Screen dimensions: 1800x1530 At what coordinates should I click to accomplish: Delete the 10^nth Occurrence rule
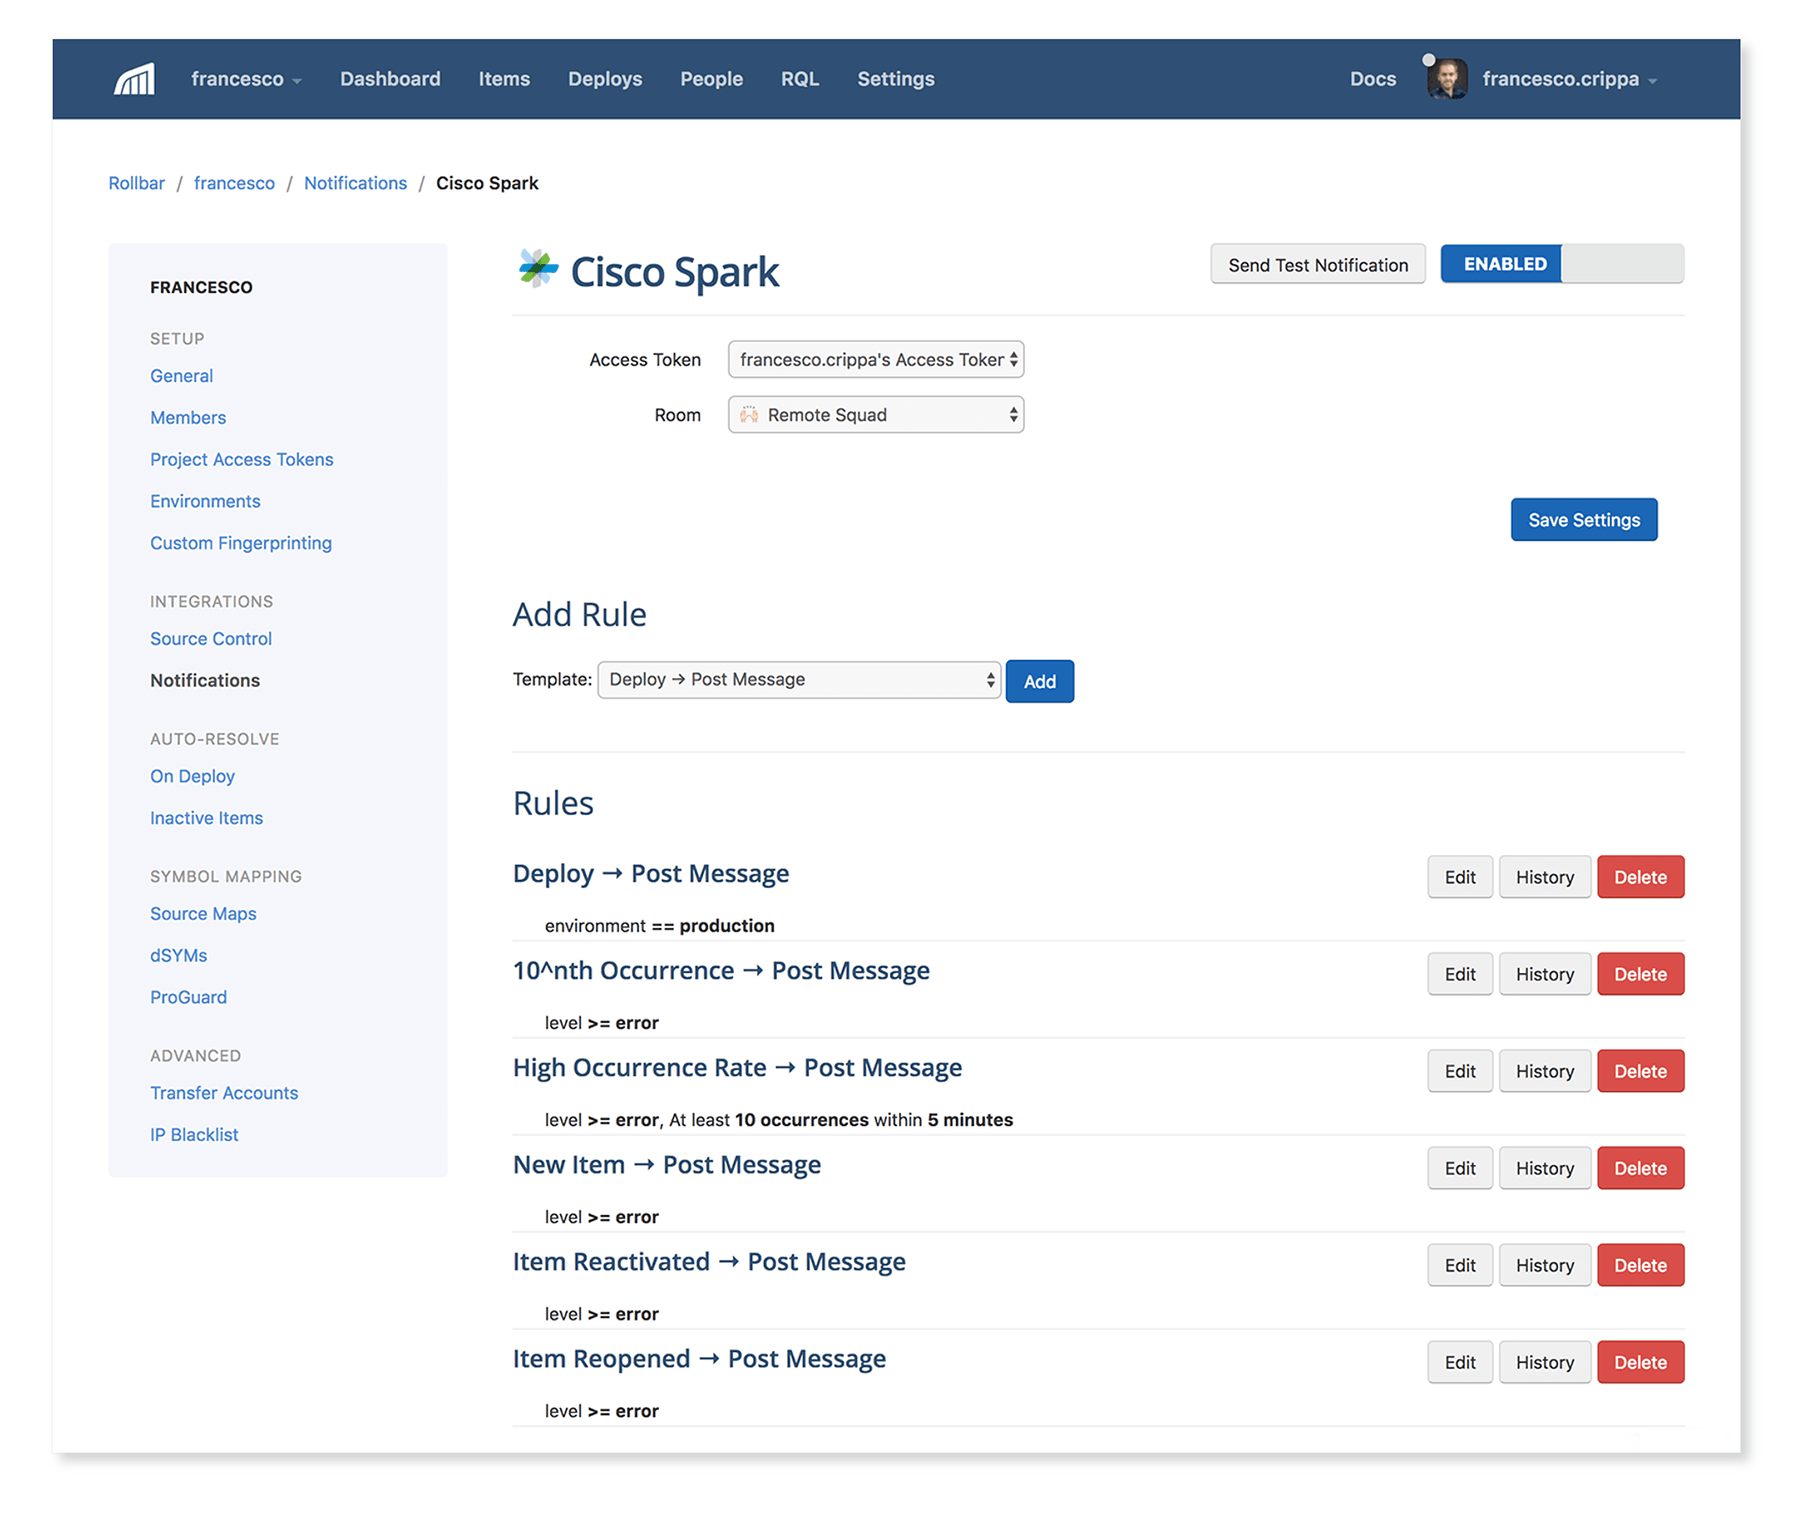(1641, 974)
